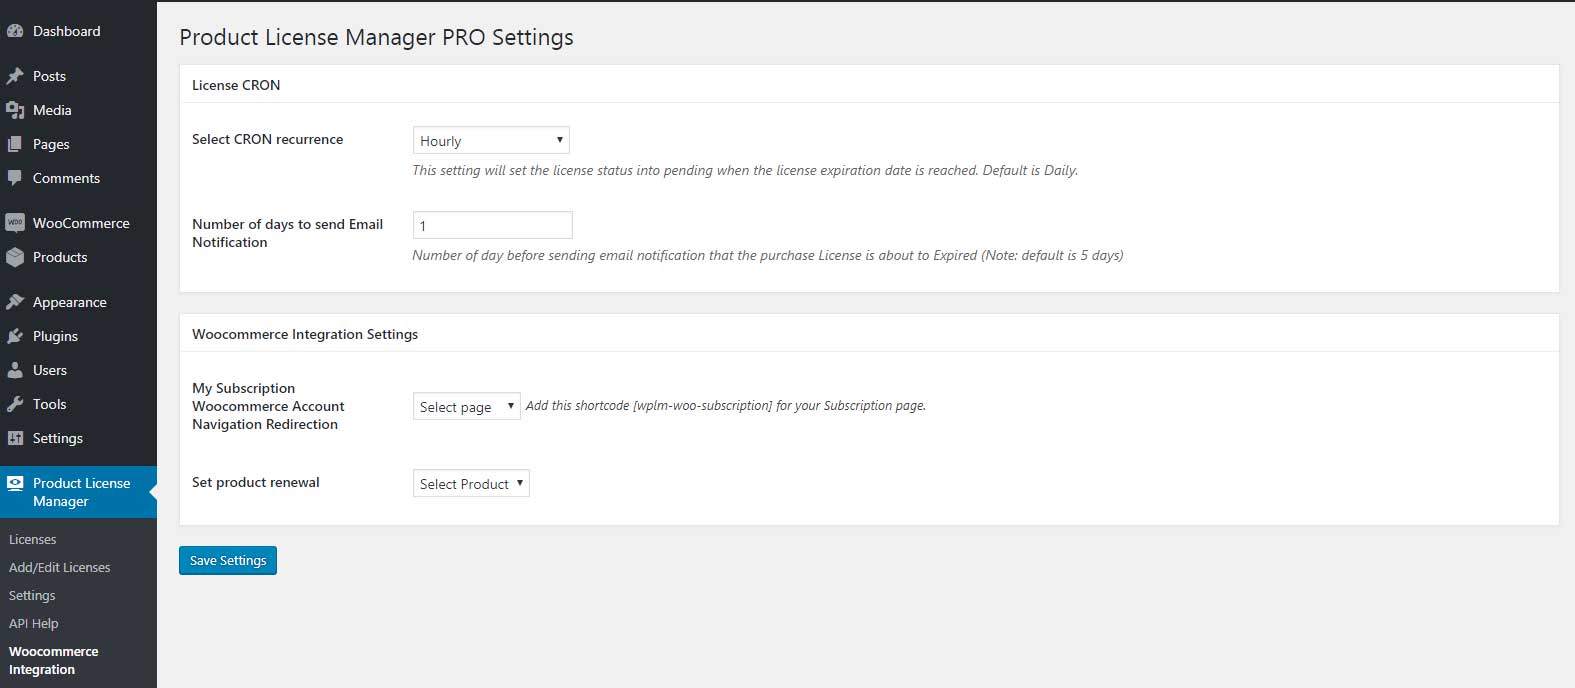1575x688 pixels.
Task: Click the Plugins plug icon
Action: [x=15, y=336]
